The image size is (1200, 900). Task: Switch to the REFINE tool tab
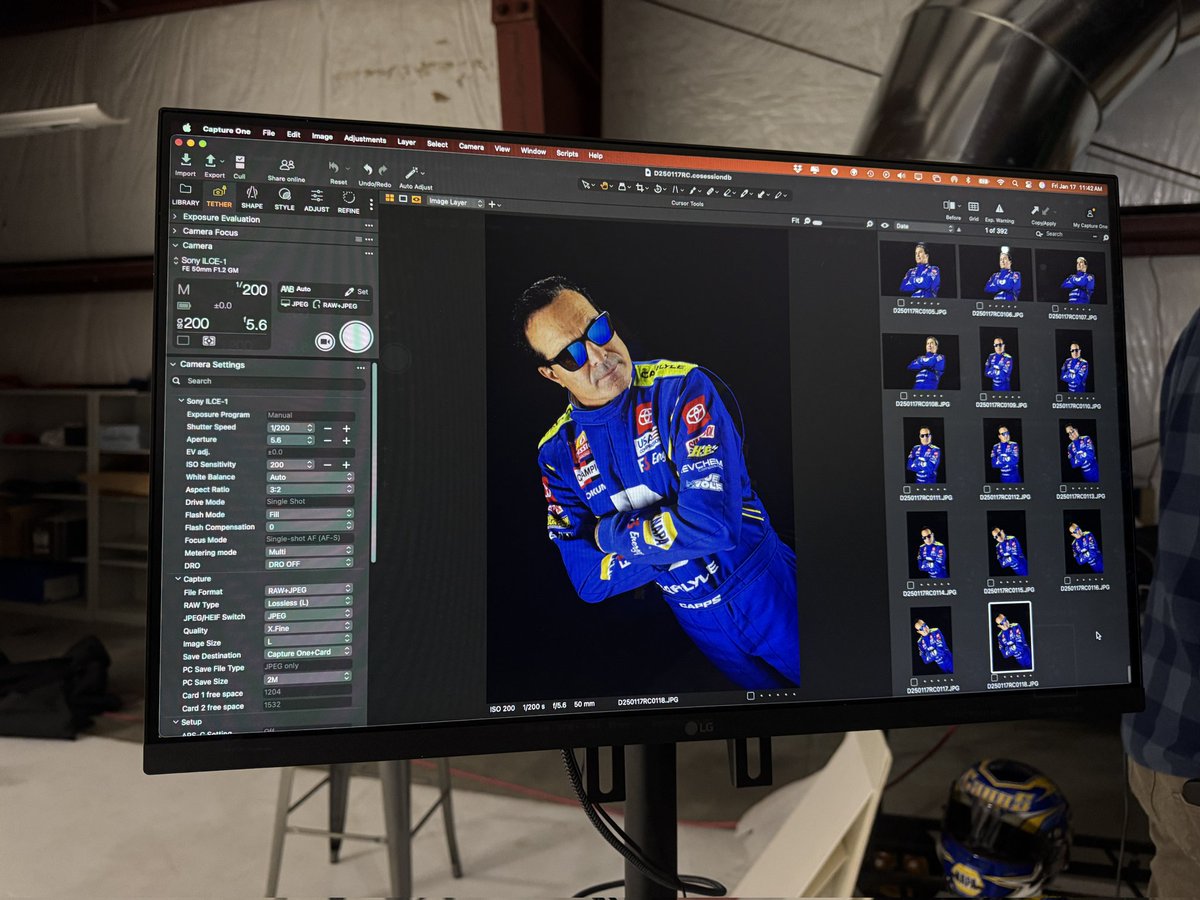pyautogui.click(x=348, y=202)
